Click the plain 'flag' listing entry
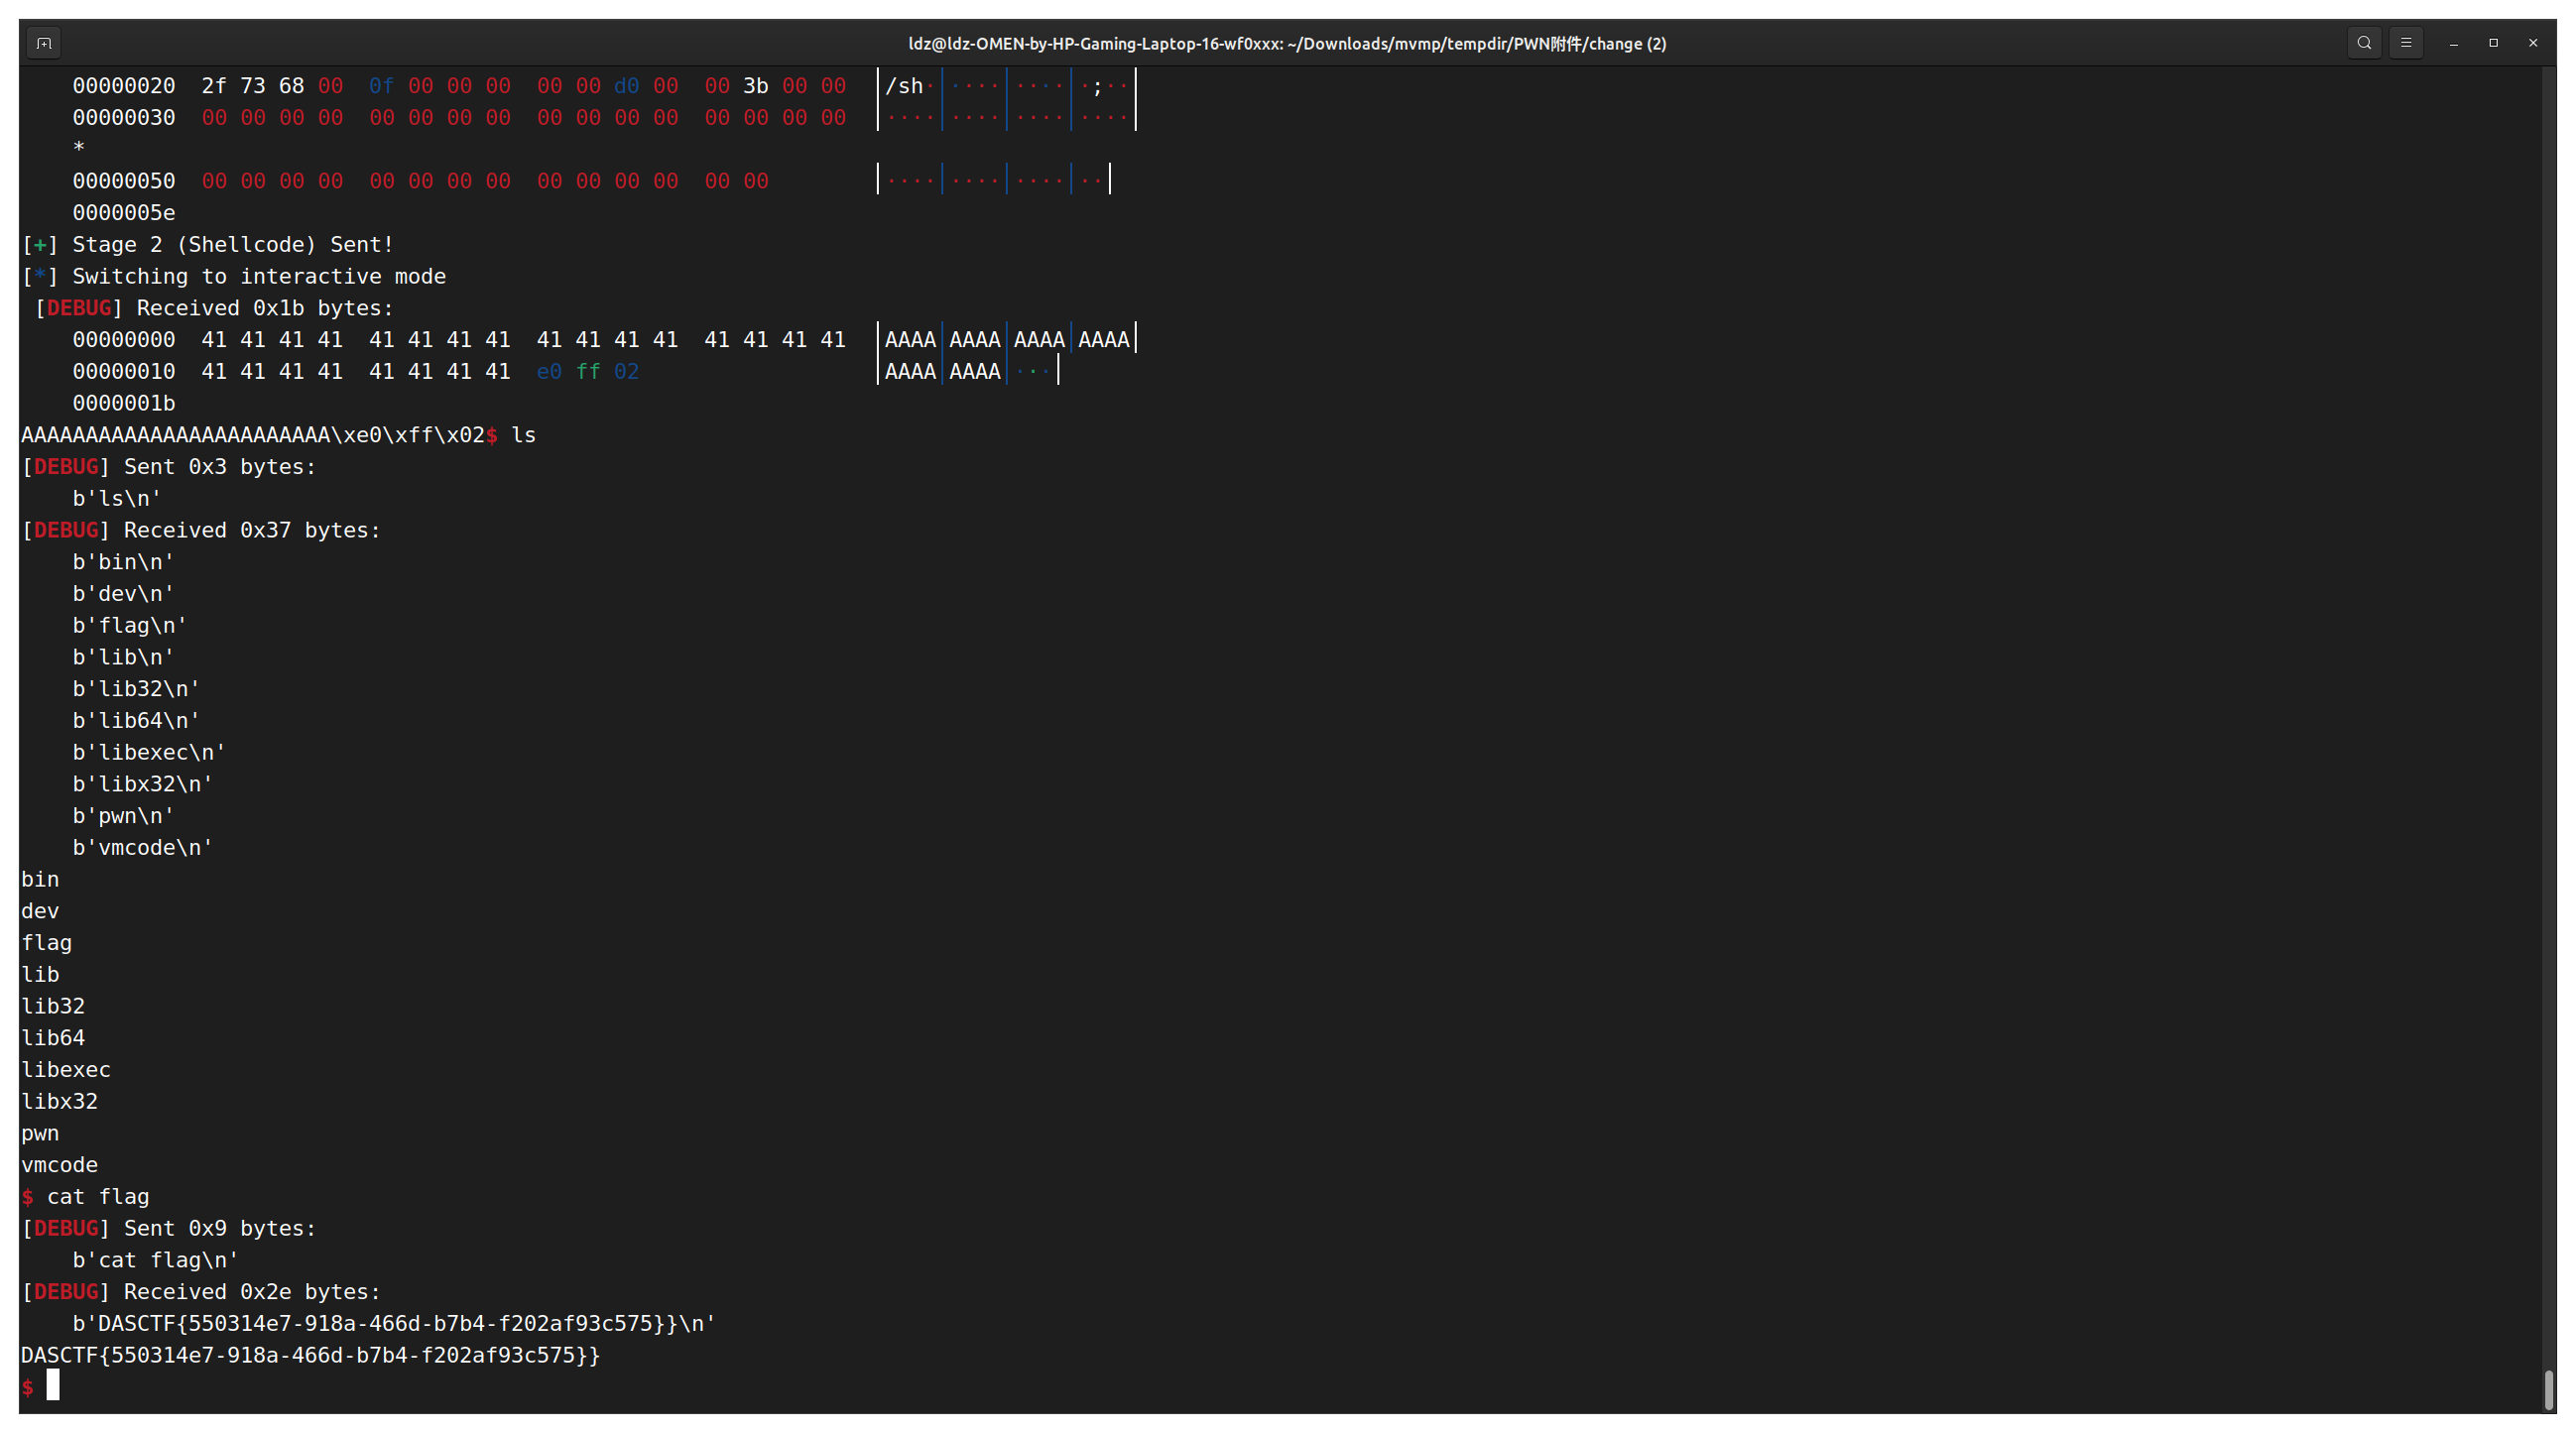 (47, 943)
